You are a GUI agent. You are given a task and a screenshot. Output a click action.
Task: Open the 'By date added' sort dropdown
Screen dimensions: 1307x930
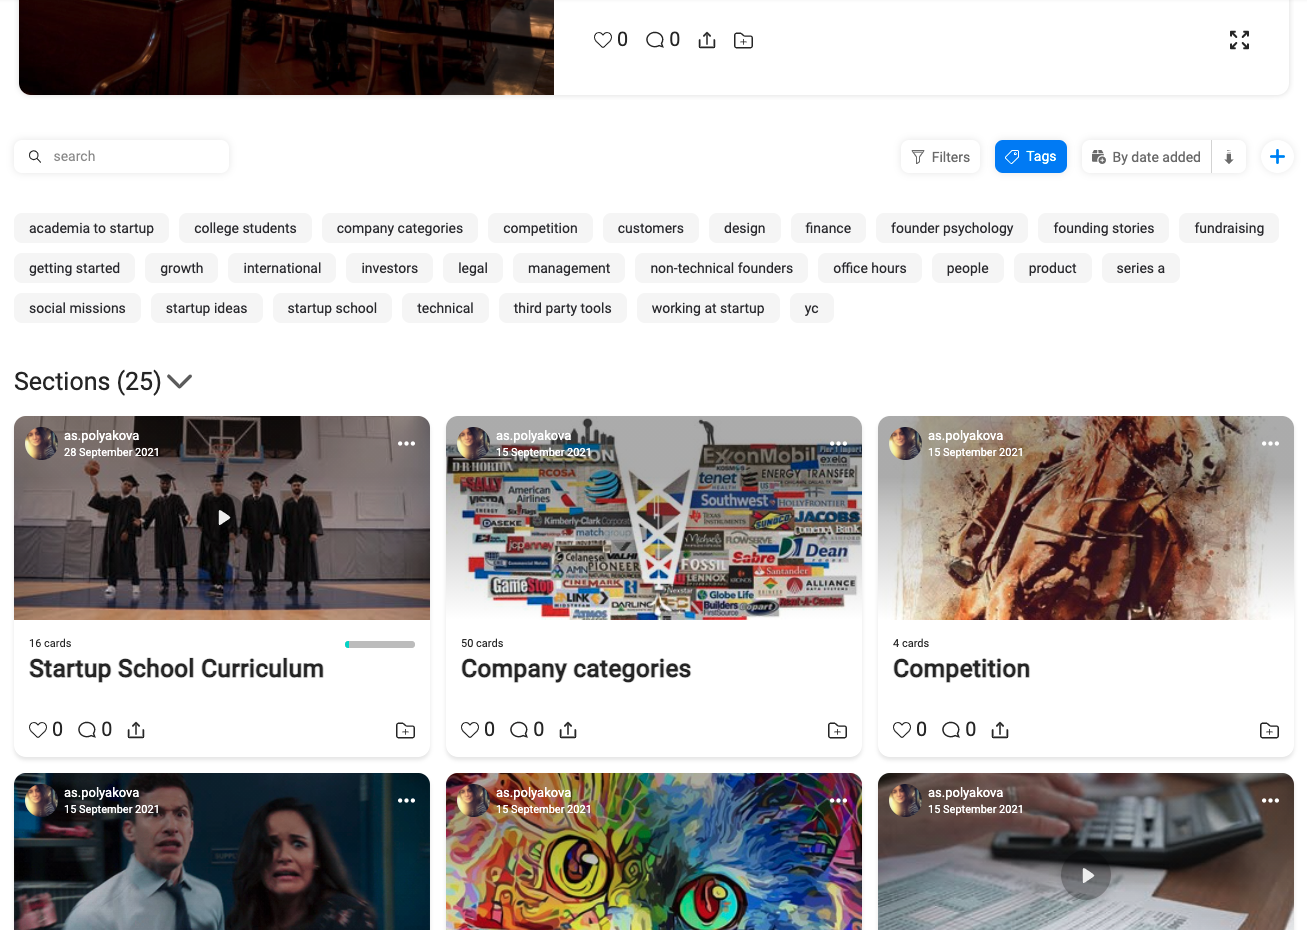click(x=1146, y=156)
